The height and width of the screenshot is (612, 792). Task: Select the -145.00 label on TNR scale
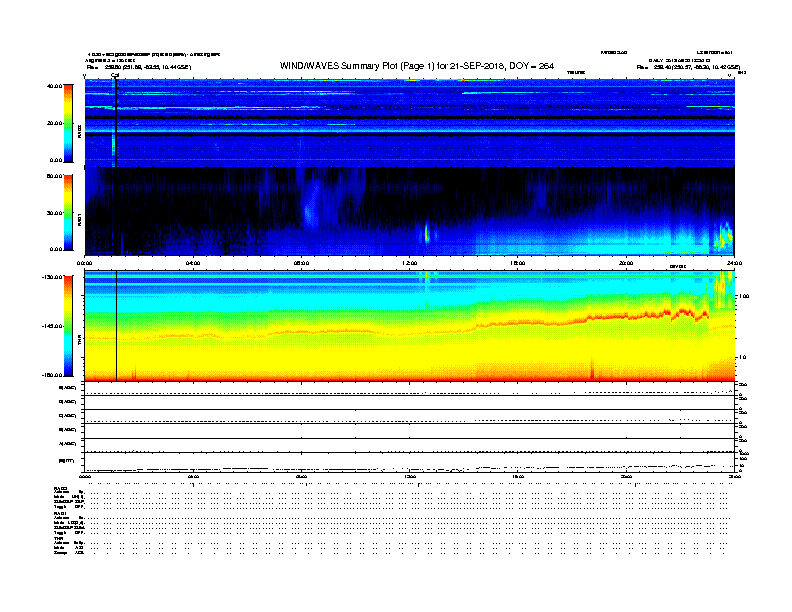(x=53, y=326)
